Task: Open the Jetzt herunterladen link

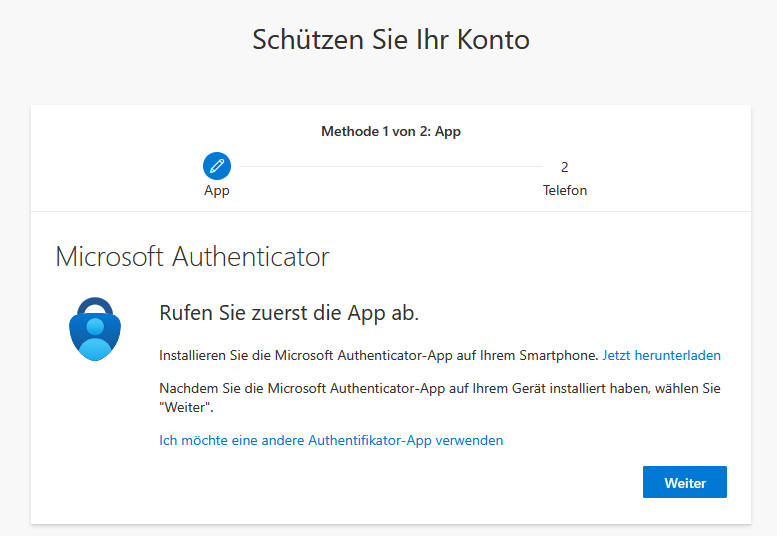Action: click(x=661, y=355)
